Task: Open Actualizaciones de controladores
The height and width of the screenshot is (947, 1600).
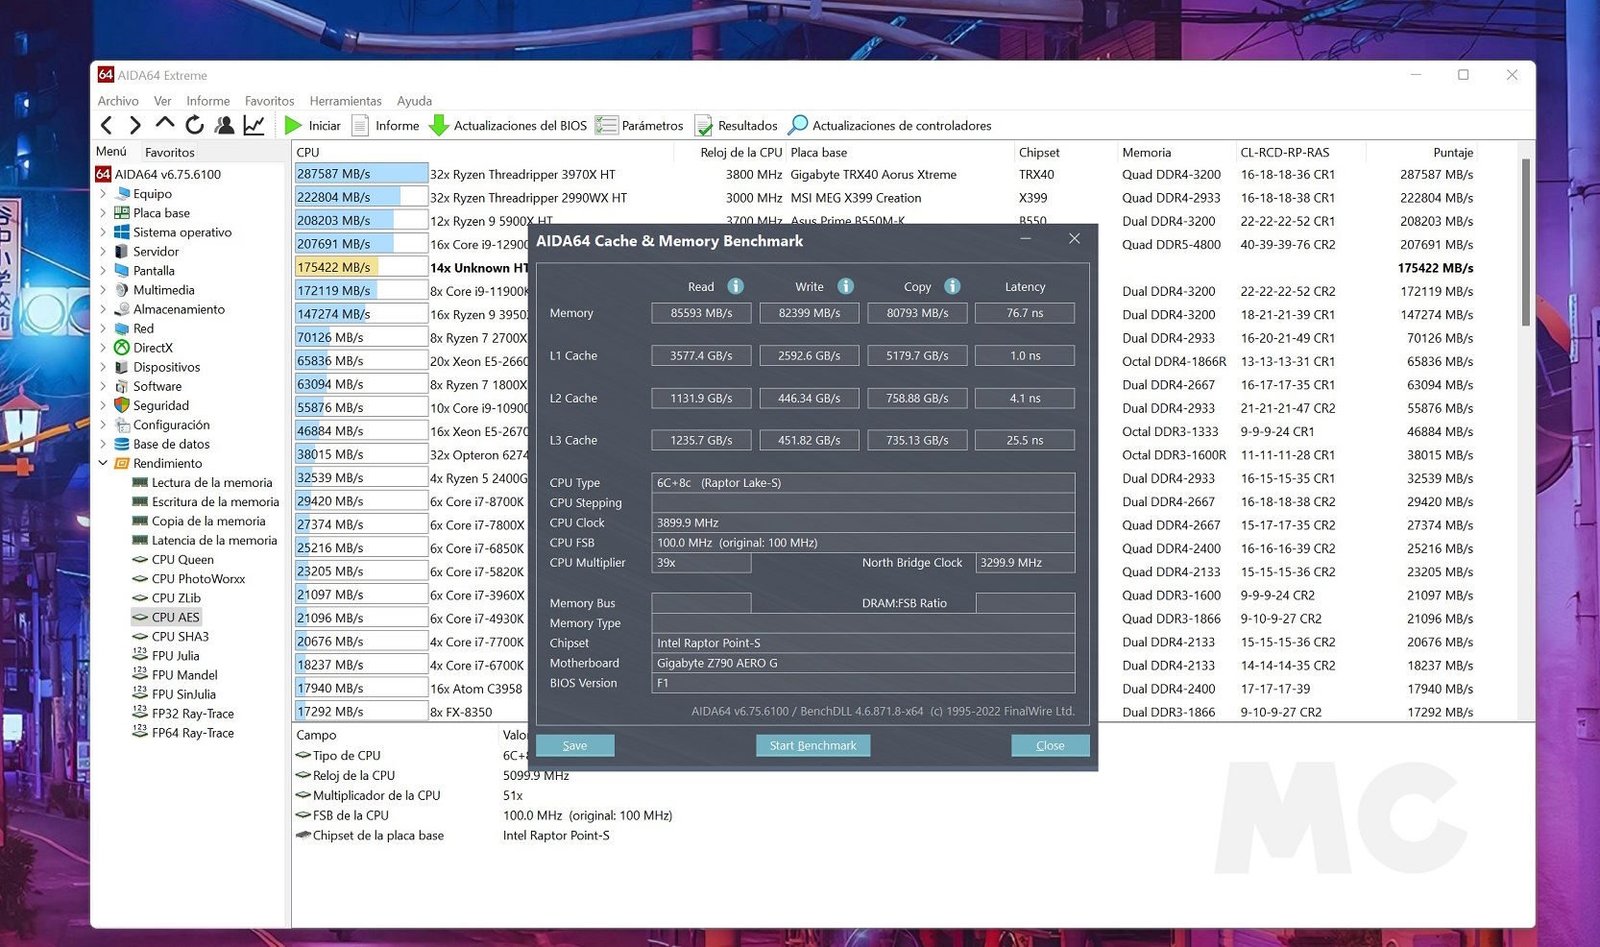Action: pos(890,125)
